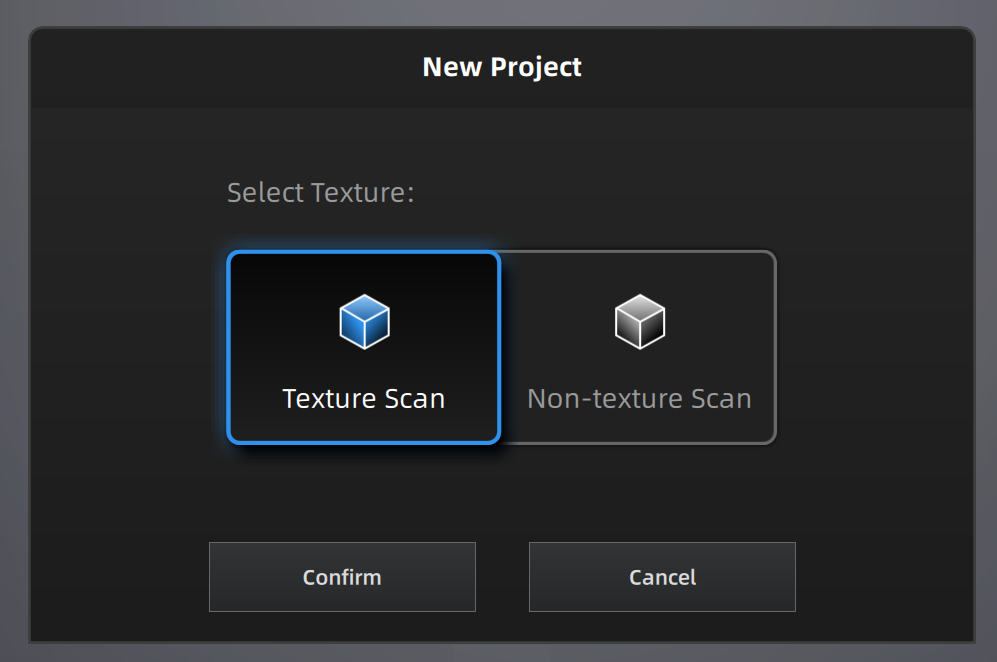The height and width of the screenshot is (662, 997).
Task: Click the highlighted blue-bordered Texture Scan tile
Action: [x=363, y=347]
